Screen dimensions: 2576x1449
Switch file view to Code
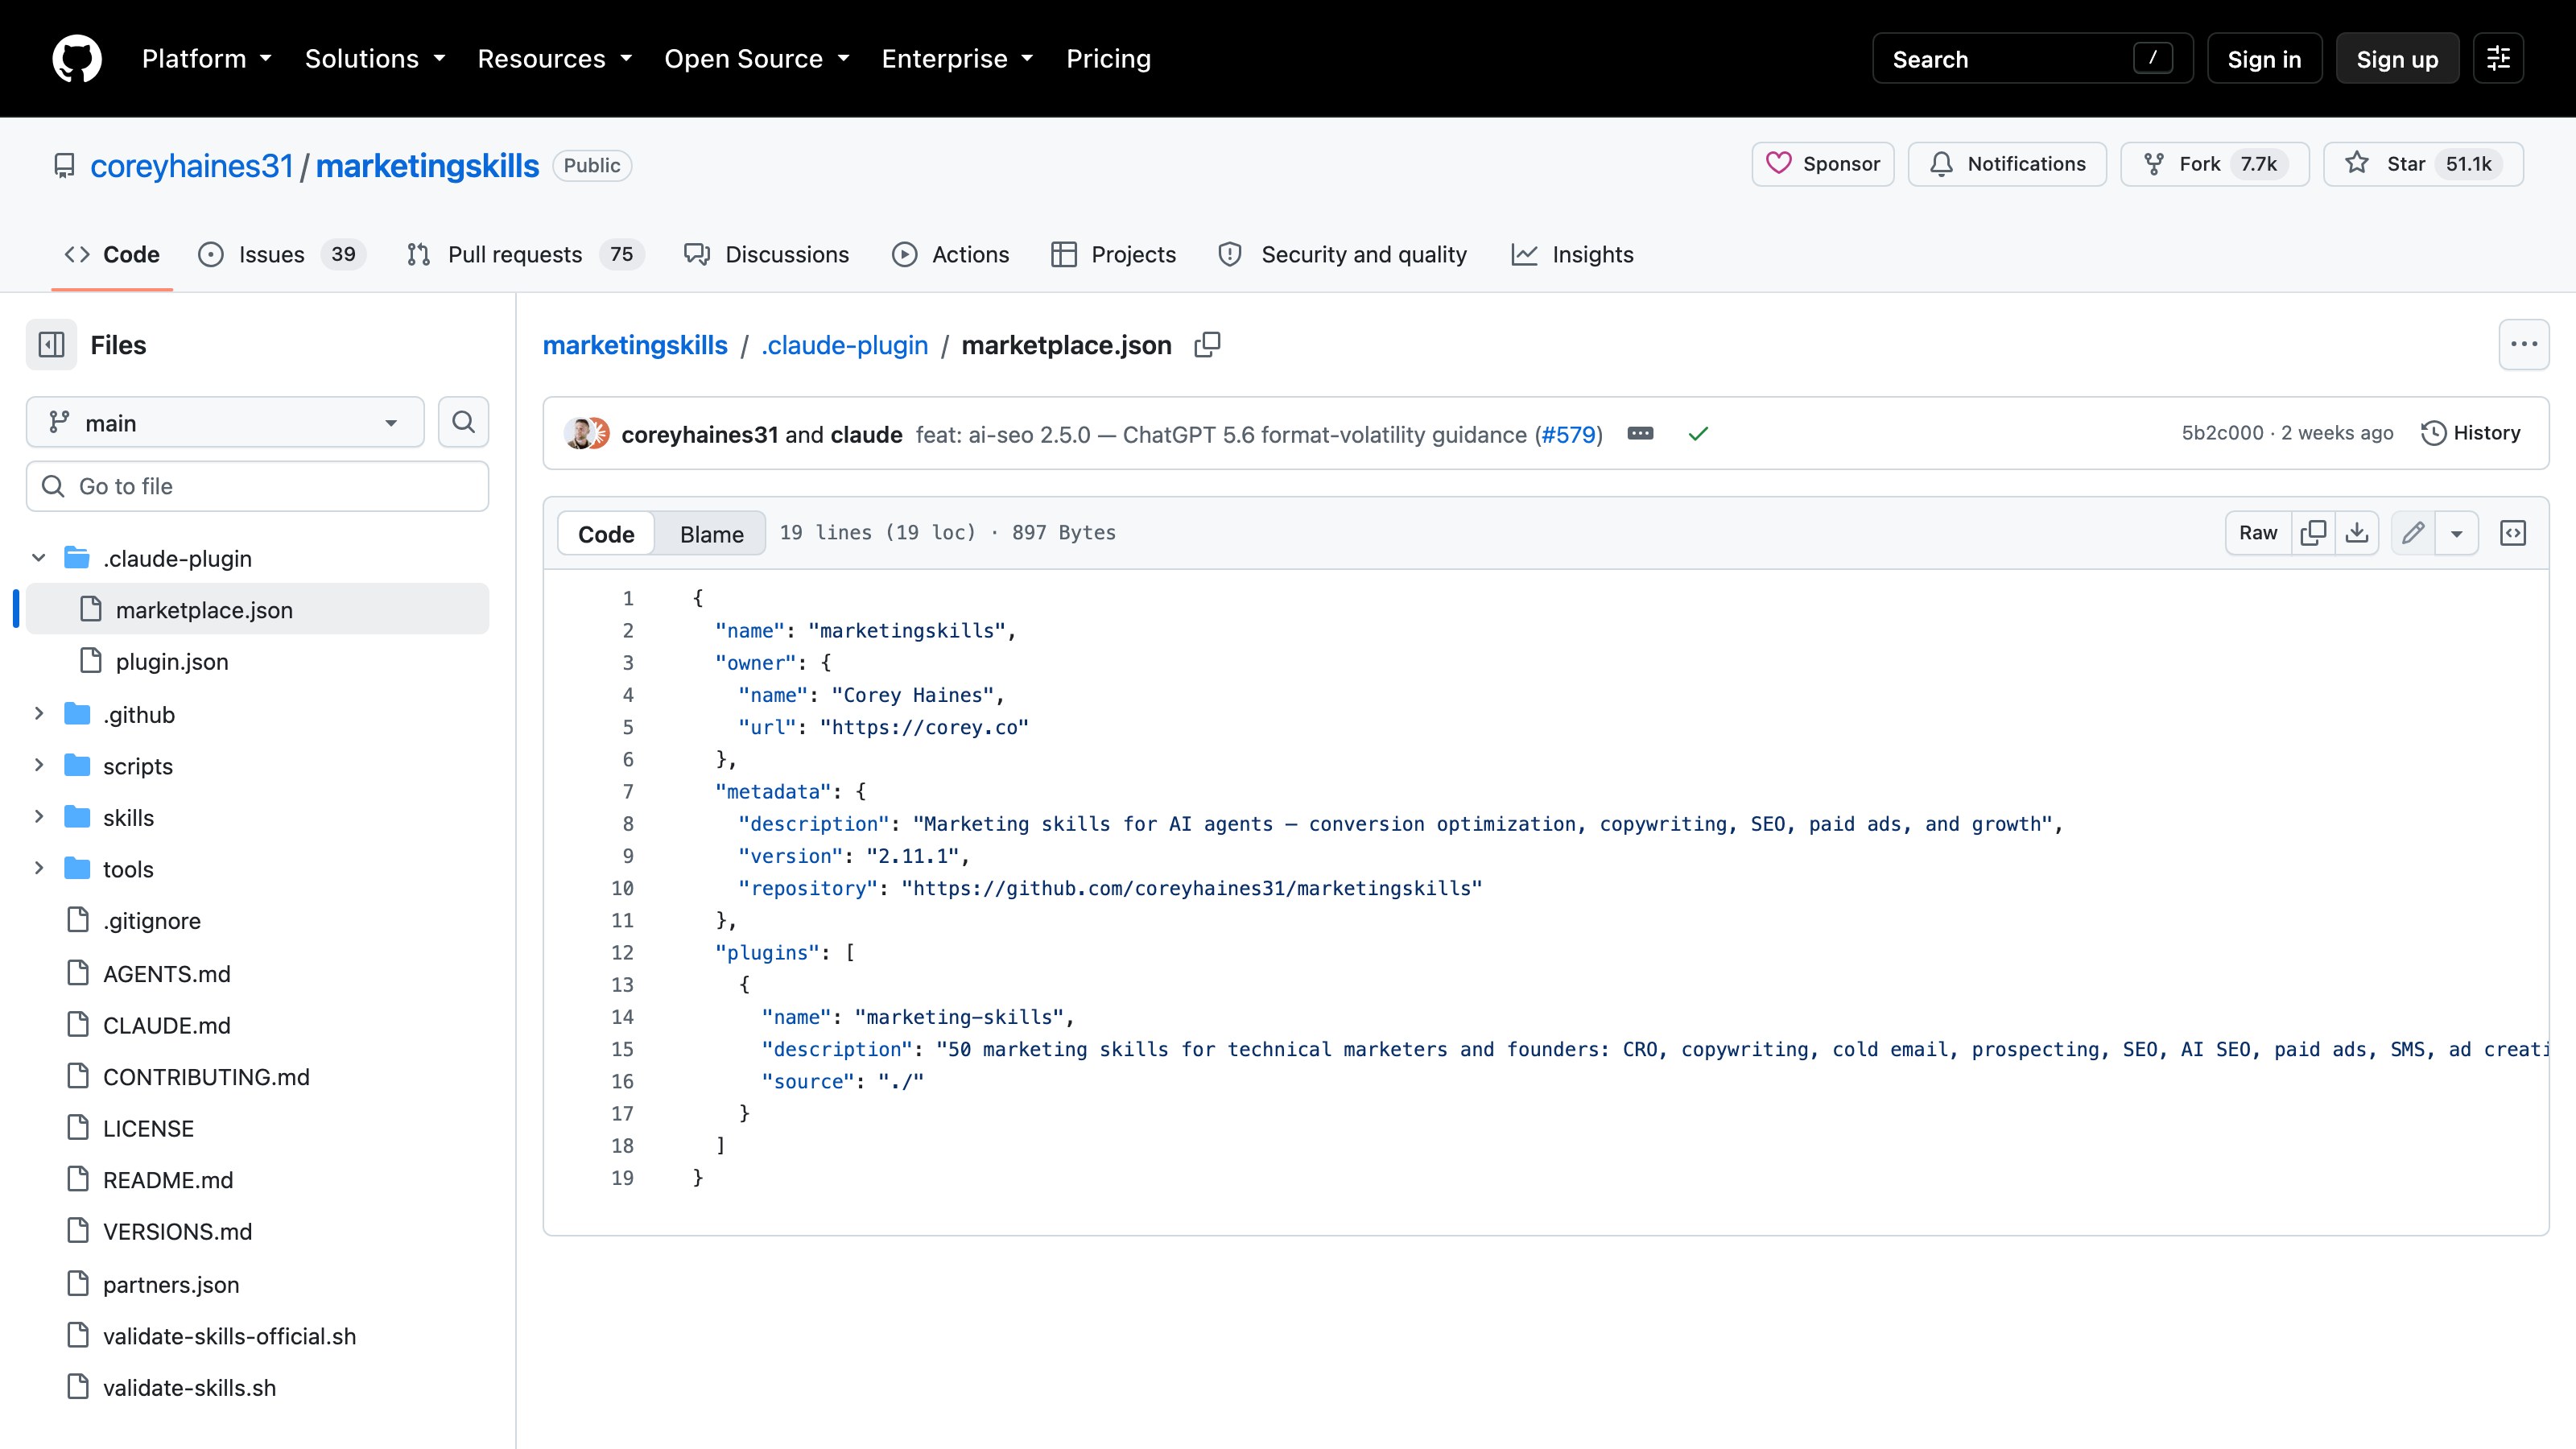[606, 534]
